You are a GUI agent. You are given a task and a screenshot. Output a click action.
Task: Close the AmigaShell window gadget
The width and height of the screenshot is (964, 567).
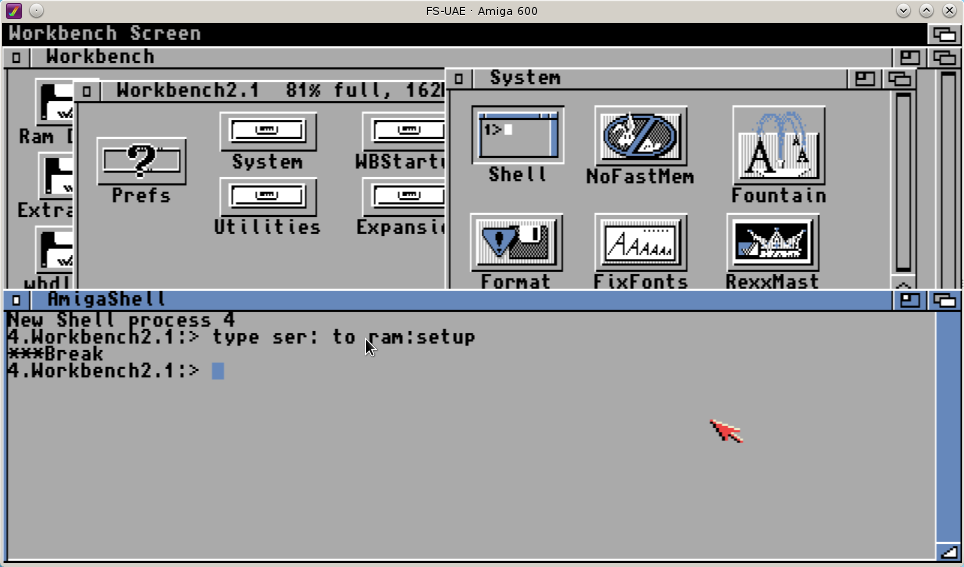[x=17, y=300]
